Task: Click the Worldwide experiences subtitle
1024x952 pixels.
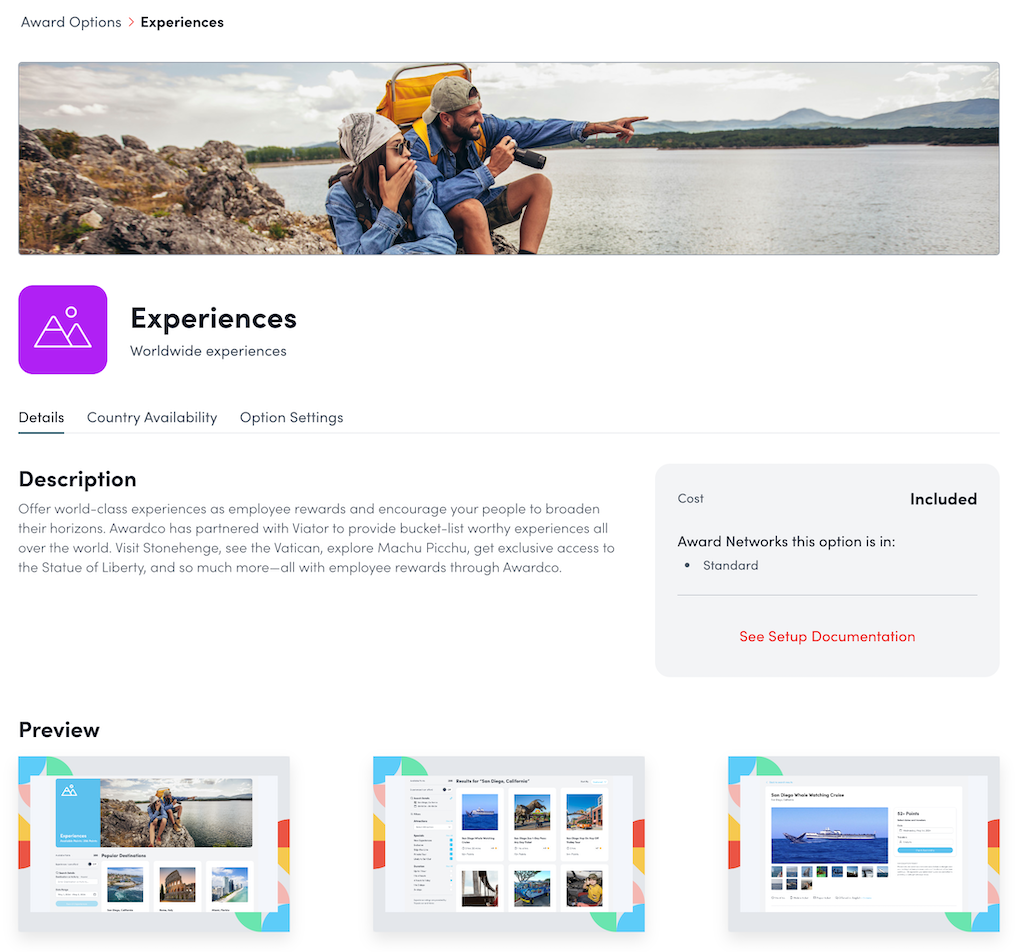Action: [208, 351]
